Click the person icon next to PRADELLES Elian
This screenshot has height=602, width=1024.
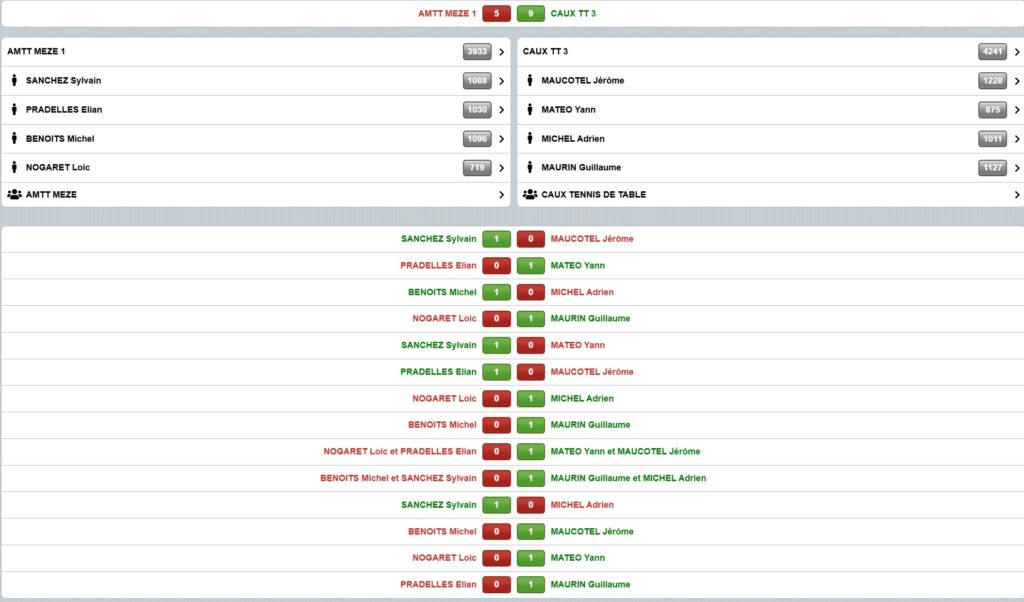pos(15,110)
